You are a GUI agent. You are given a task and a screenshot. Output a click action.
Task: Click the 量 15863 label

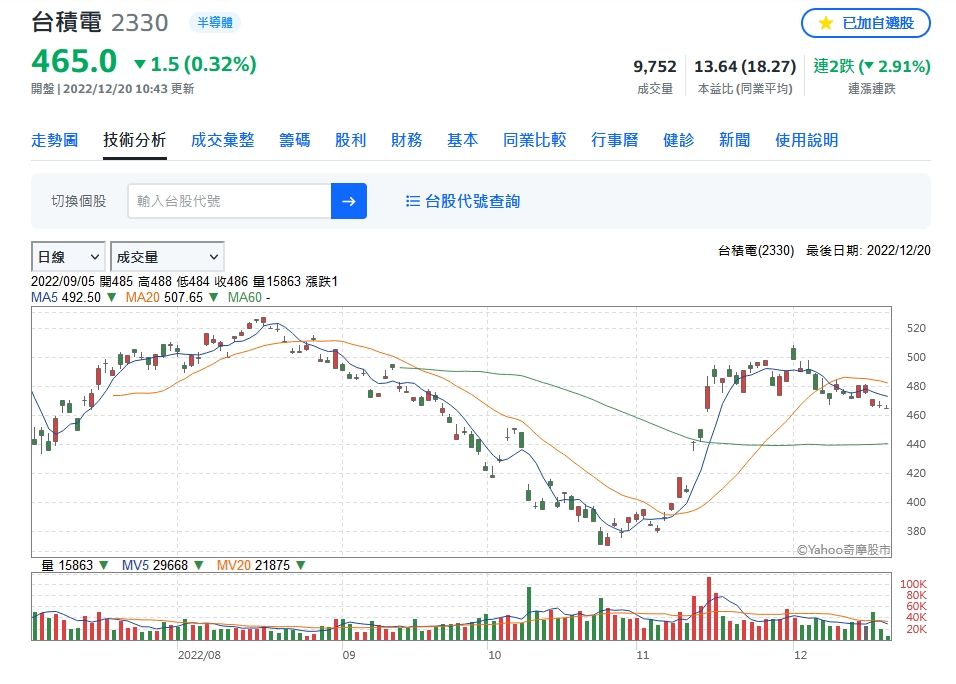click(x=67, y=565)
